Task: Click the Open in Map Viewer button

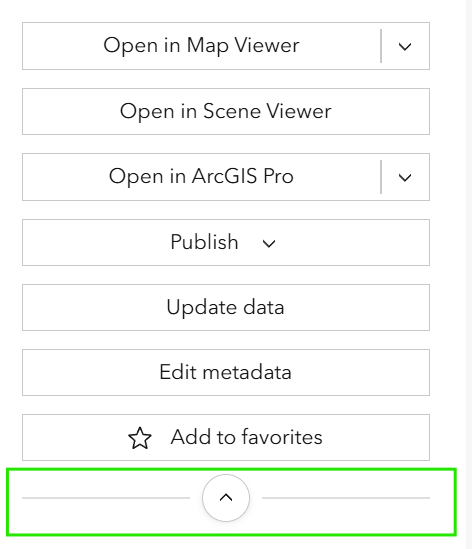Action: point(201,46)
